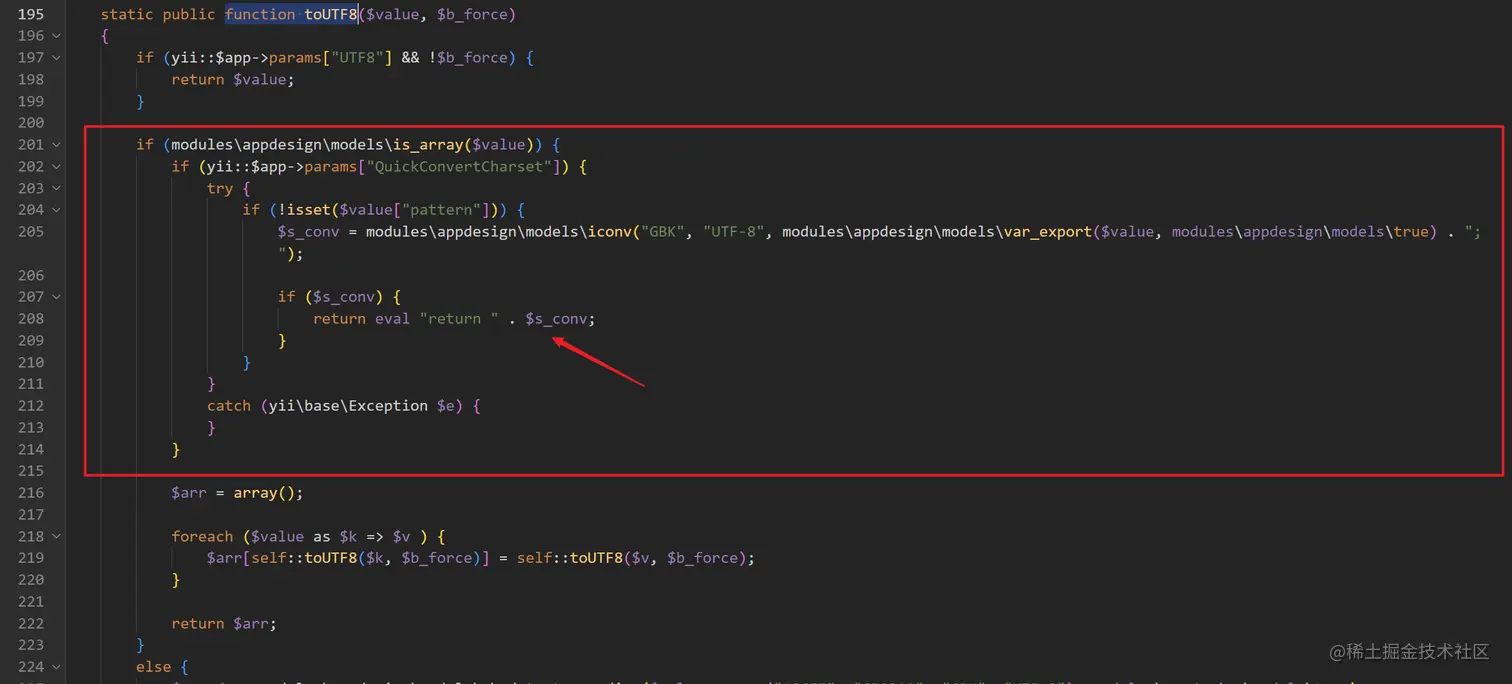Viewport: 1512px width, 684px height.
Task: Collapse the fold chevron at line 196
Action: (56, 36)
